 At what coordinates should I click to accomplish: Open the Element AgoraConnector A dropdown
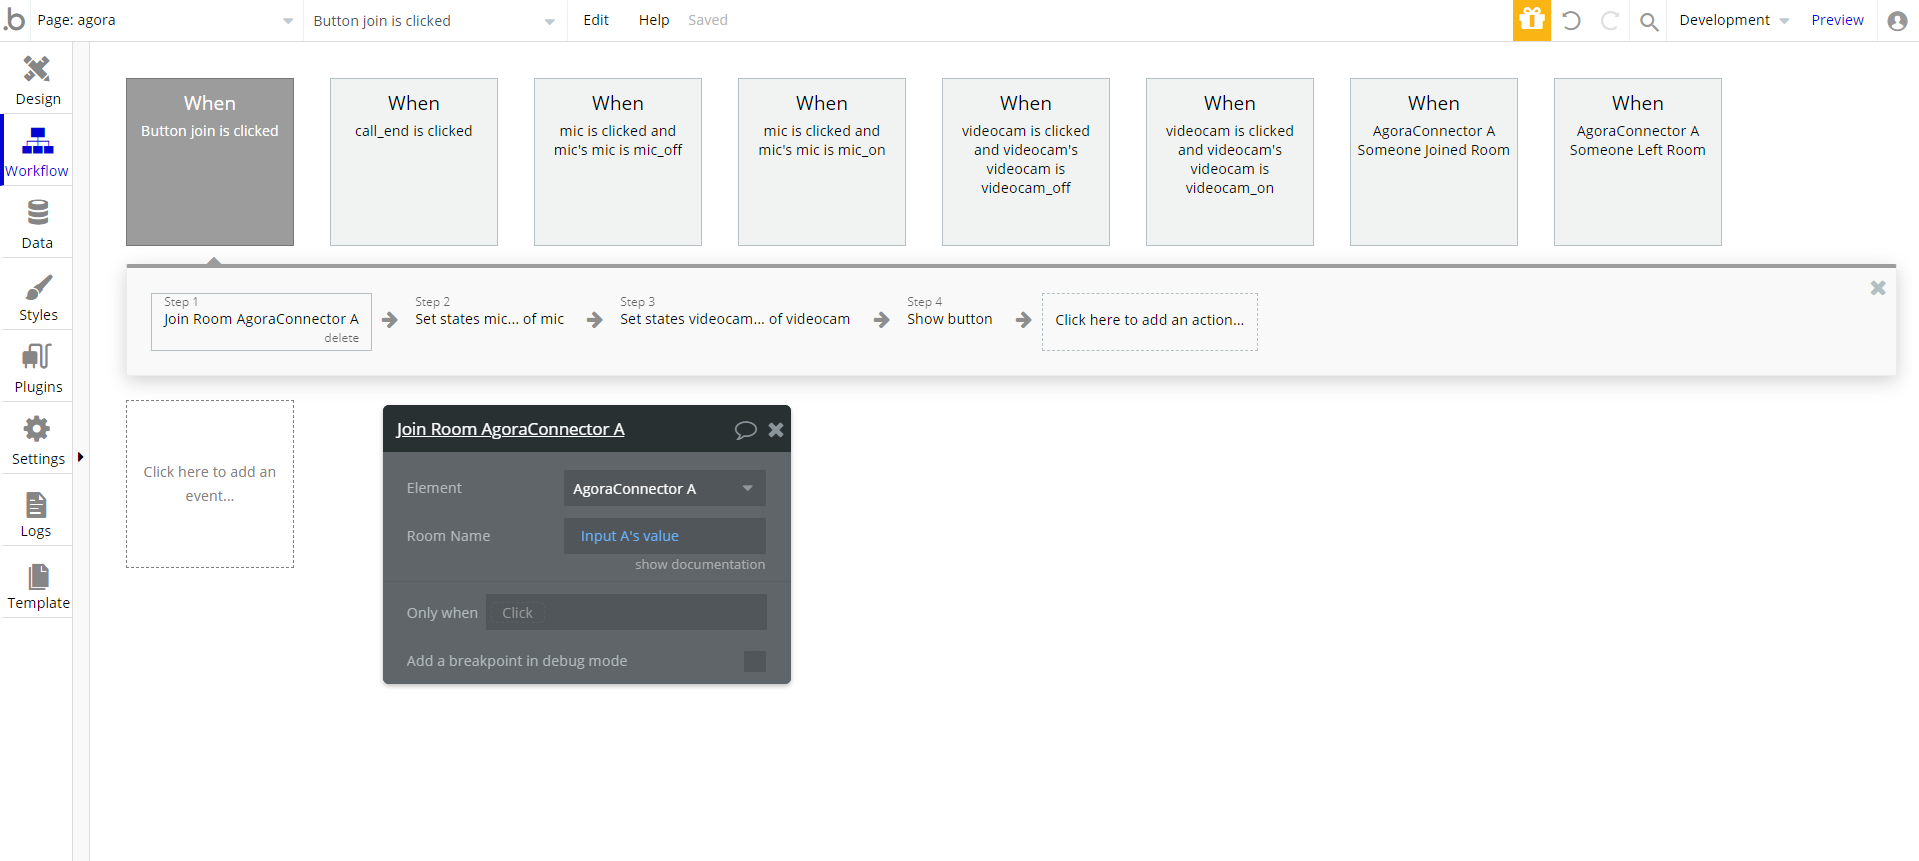pos(664,488)
